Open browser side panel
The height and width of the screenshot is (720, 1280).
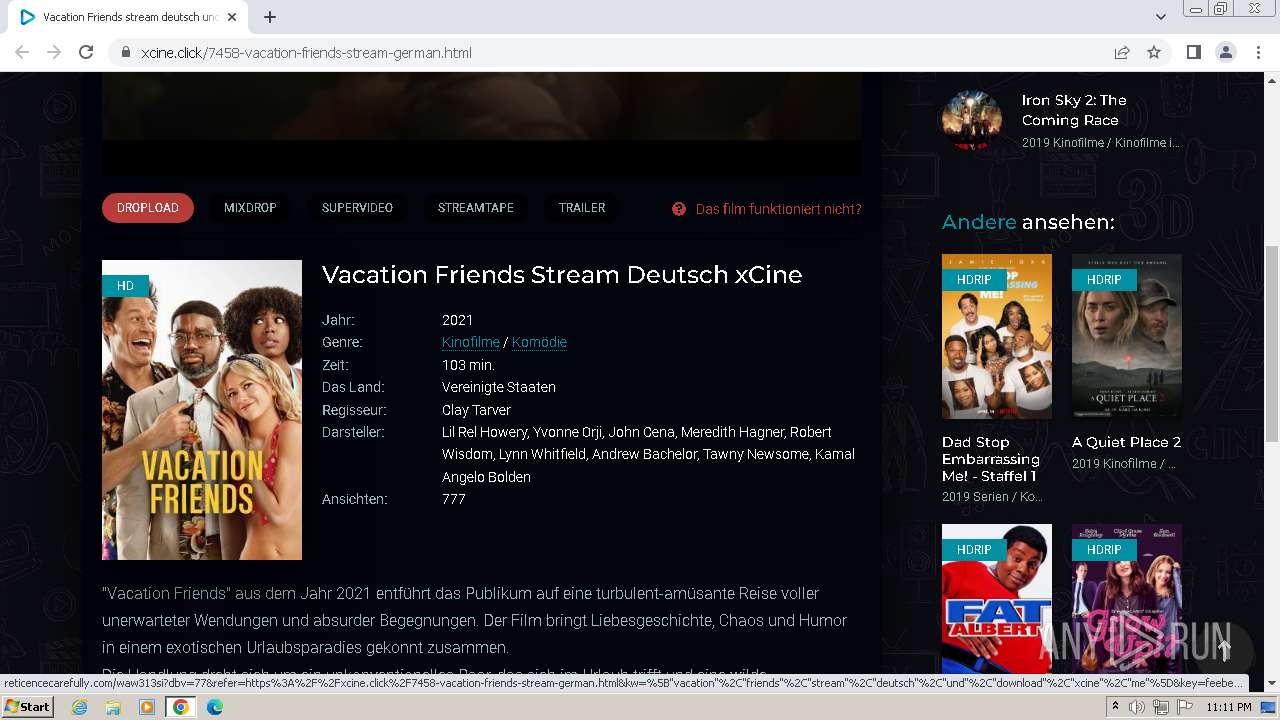click(x=1193, y=53)
